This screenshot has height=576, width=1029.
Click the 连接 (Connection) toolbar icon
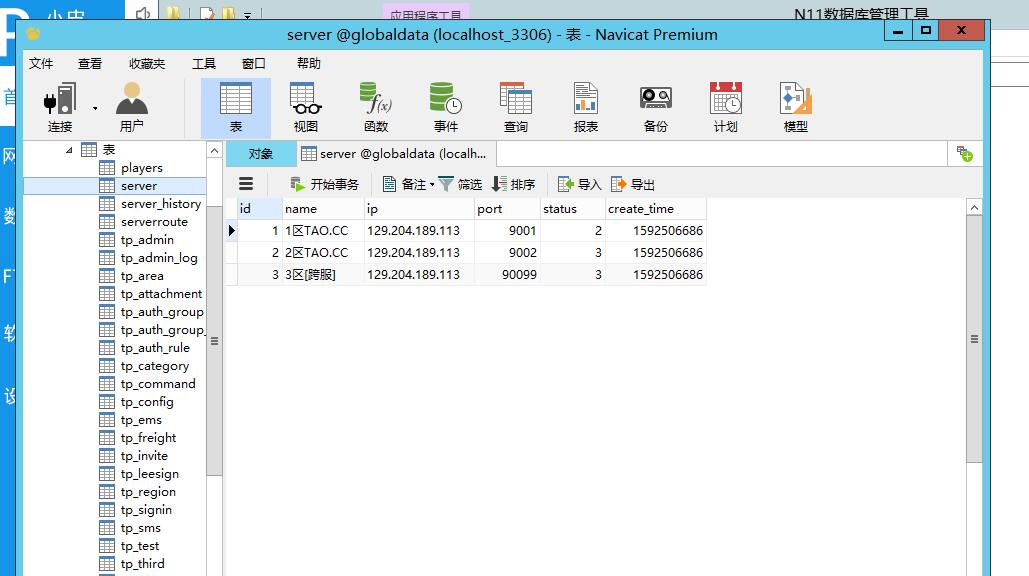pyautogui.click(x=60, y=106)
